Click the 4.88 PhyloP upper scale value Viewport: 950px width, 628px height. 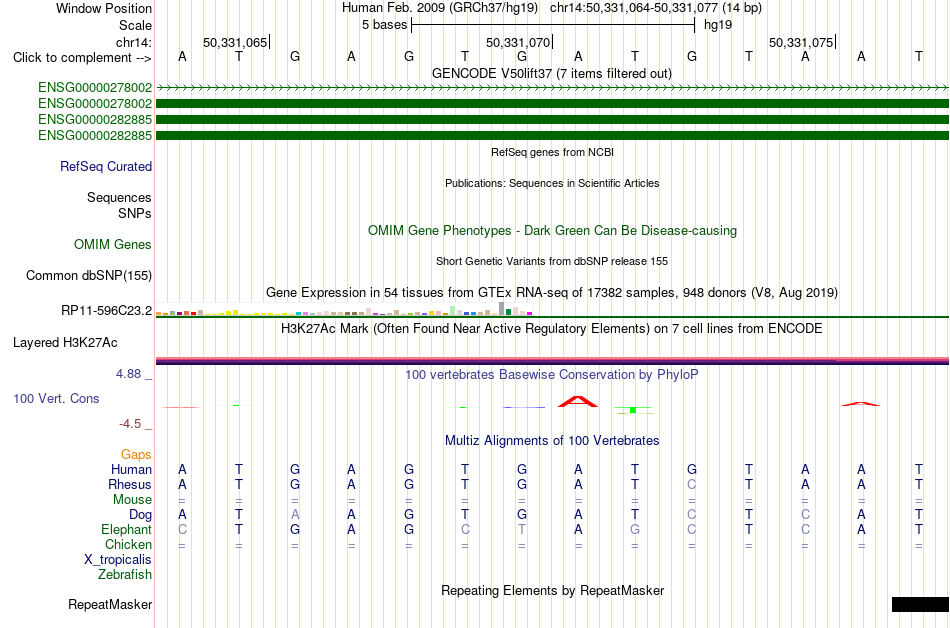[x=128, y=374]
